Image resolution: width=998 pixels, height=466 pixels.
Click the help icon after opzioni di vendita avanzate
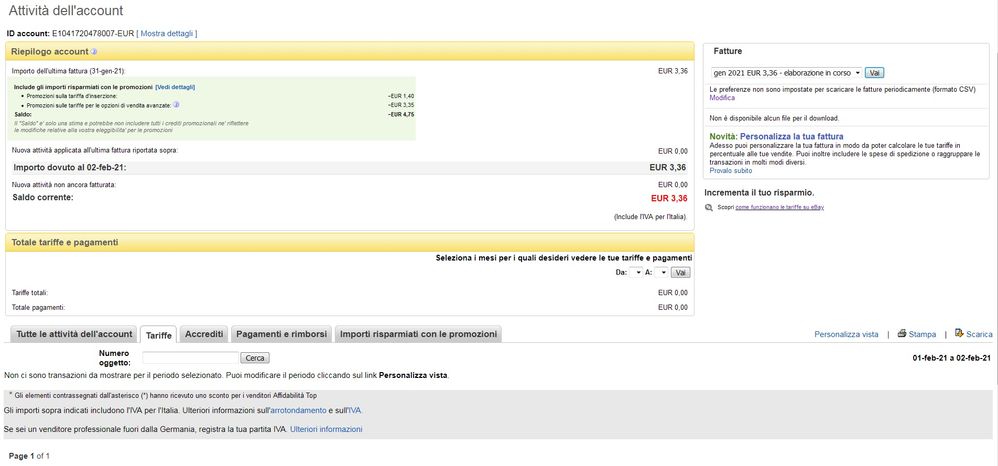(x=176, y=104)
